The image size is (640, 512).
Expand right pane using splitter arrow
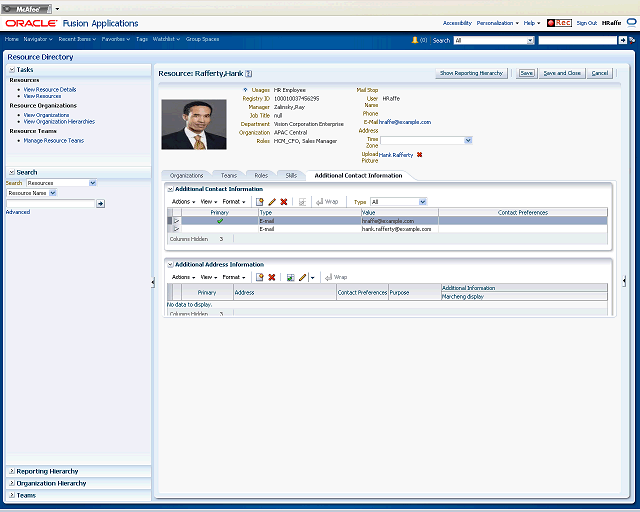[x=624, y=281]
